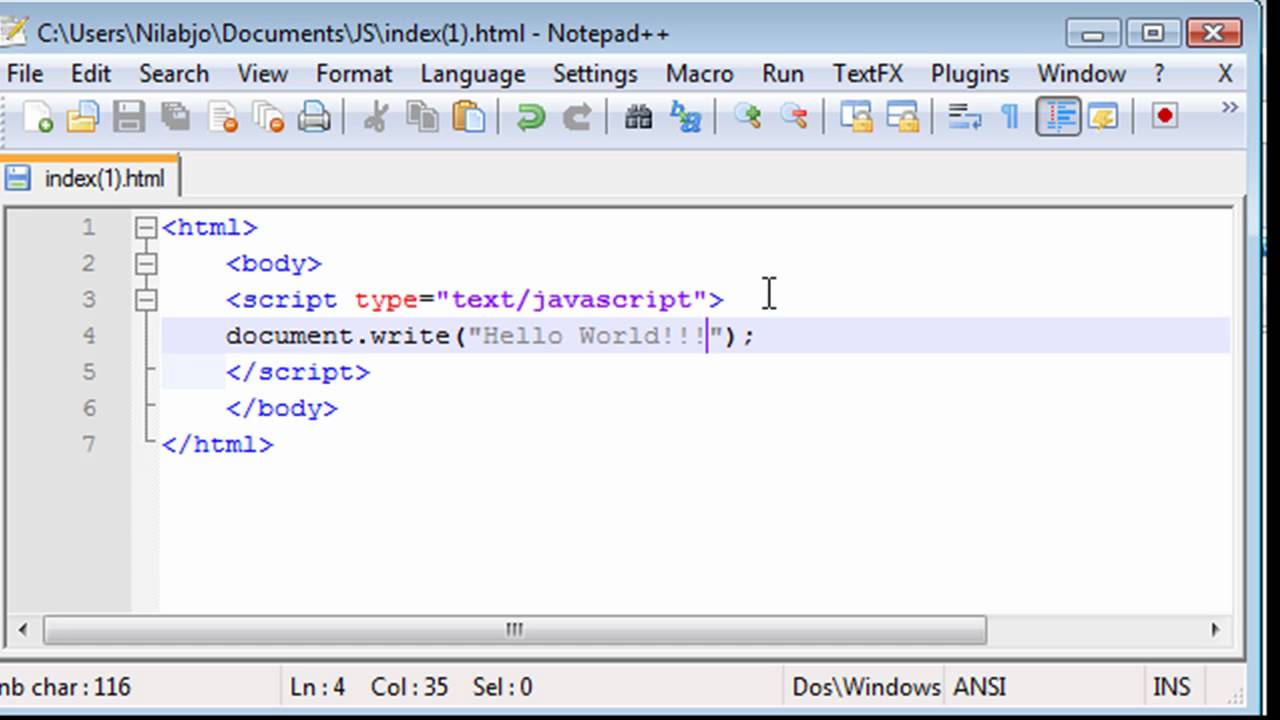Maximize the Notepad++ window
Viewport: 1280px width, 720px height.
(1153, 33)
